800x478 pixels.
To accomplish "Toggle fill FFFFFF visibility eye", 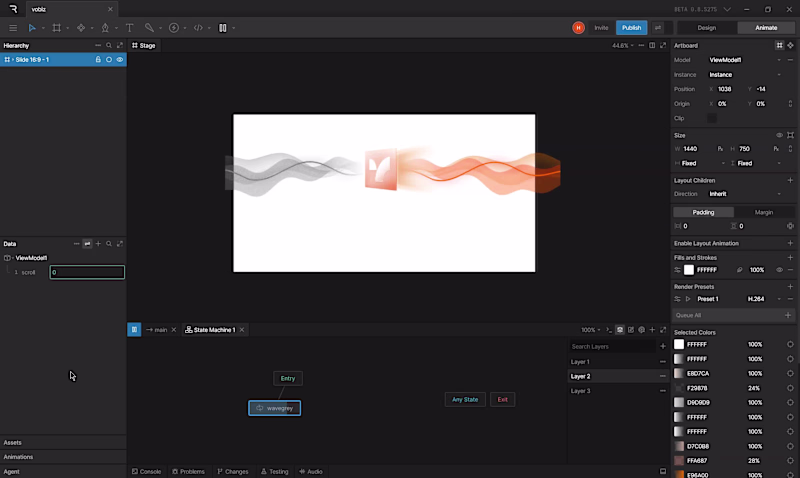I will tap(779, 270).
